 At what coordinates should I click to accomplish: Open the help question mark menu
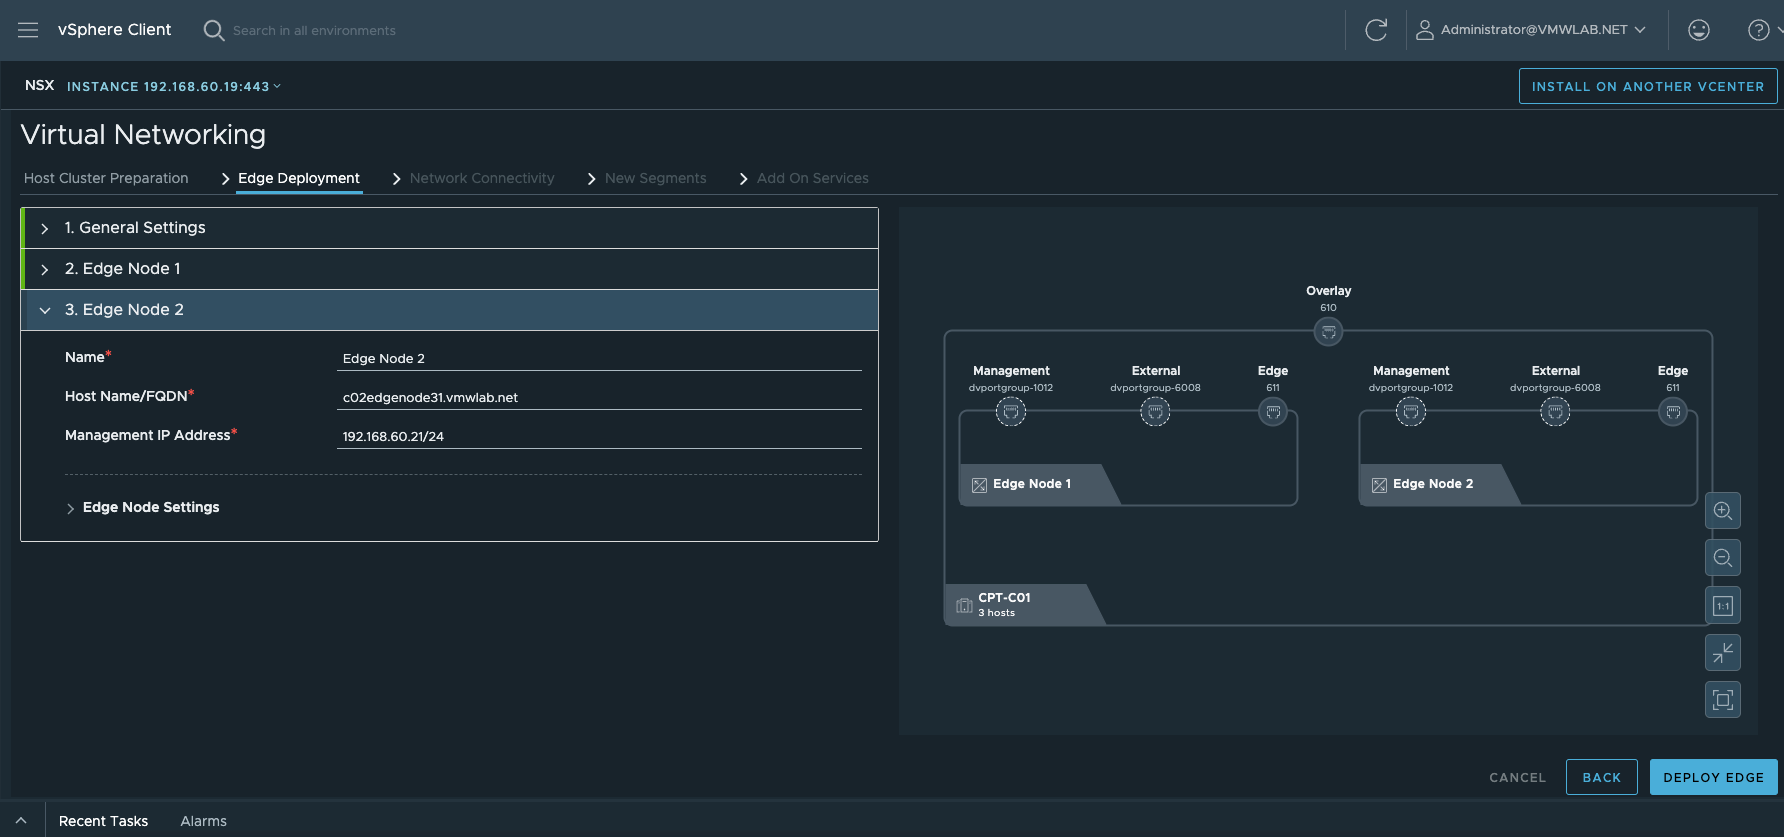1758,30
